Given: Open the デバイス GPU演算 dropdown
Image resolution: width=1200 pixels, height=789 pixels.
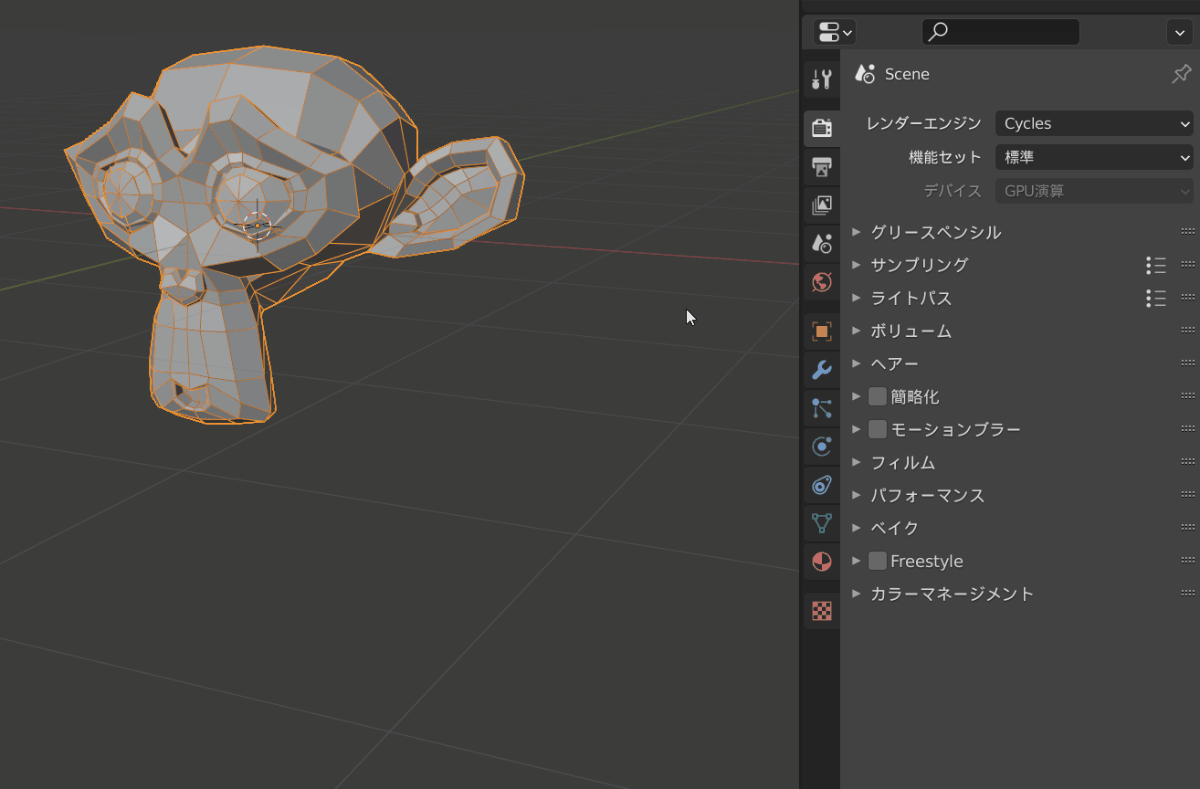Looking at the screenshot, I should pyautogui.click(x=1094, y=190).
